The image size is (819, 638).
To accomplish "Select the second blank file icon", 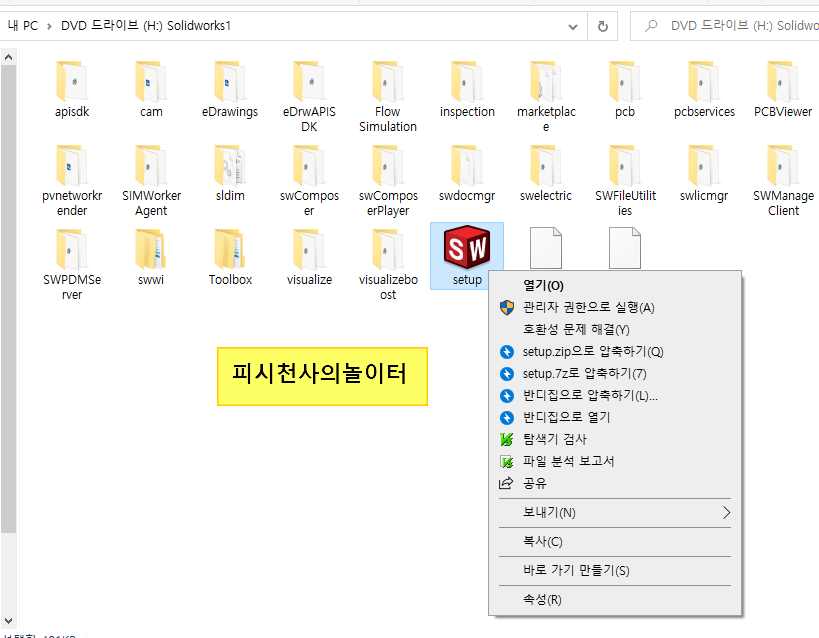I will [625, 248].
